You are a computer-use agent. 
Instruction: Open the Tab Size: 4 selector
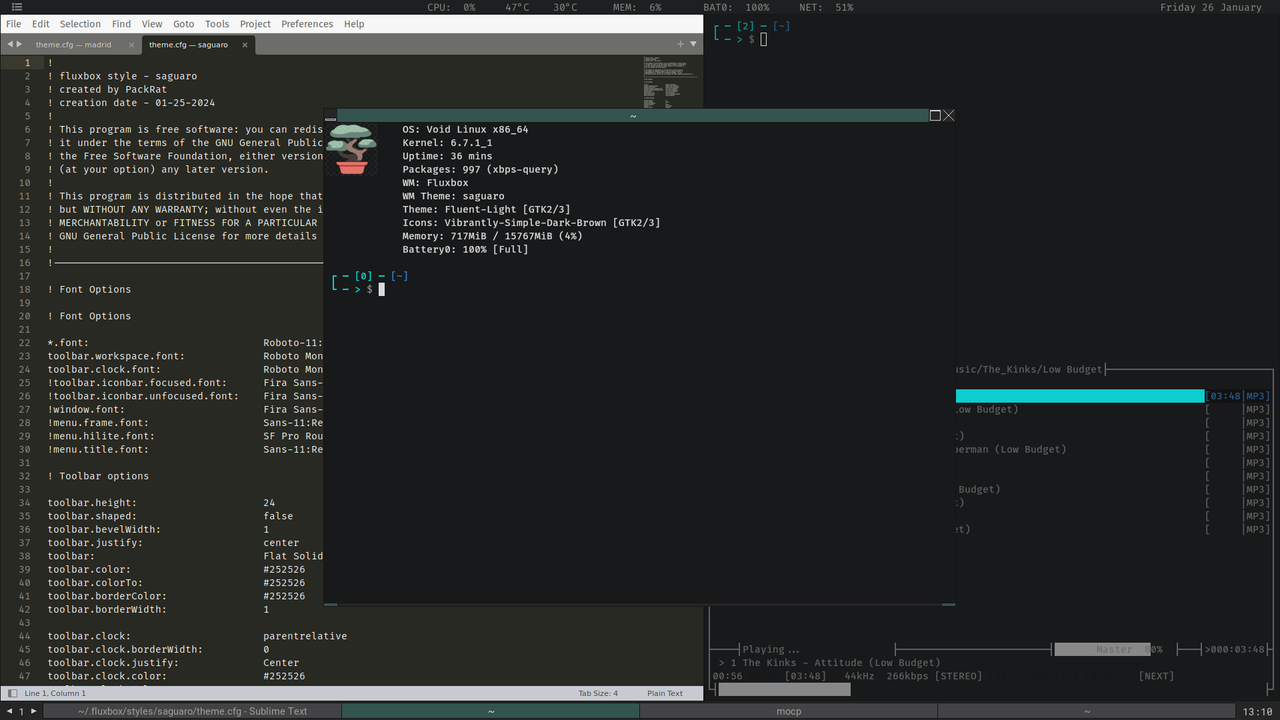pyautogui.click(x=598, y=693)
